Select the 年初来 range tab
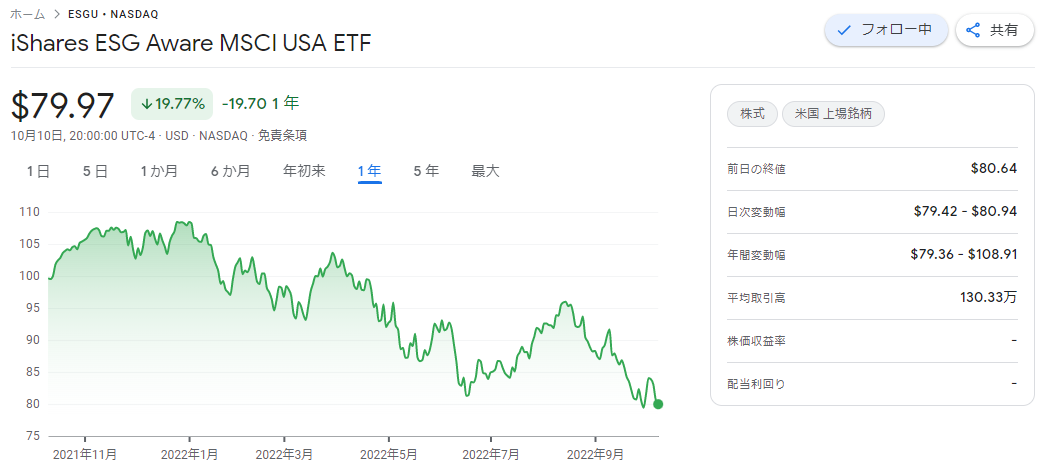This screenshot has width=1050, height=470. click(x=304, y=171)
